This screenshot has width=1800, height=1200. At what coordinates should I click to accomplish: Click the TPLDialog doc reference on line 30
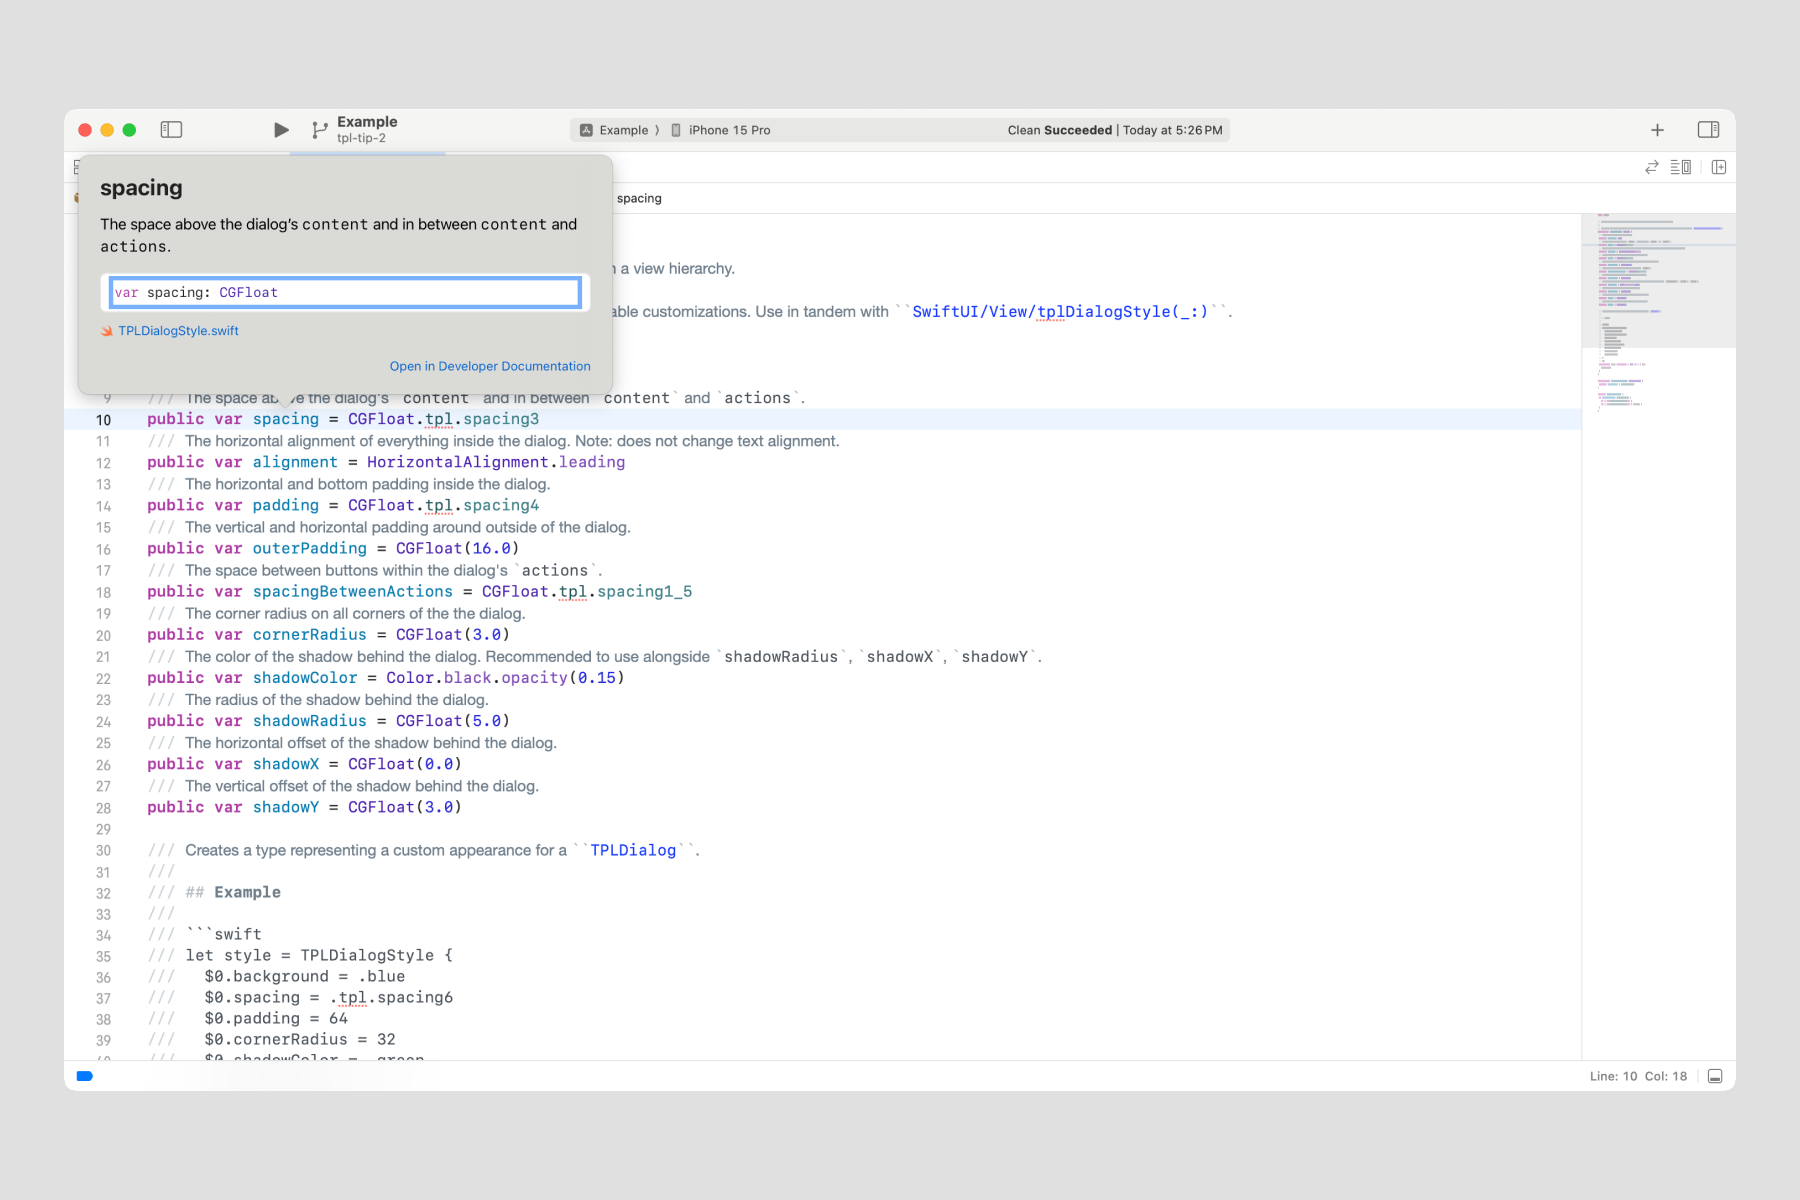pyautogui.click(x=633, y=850)
